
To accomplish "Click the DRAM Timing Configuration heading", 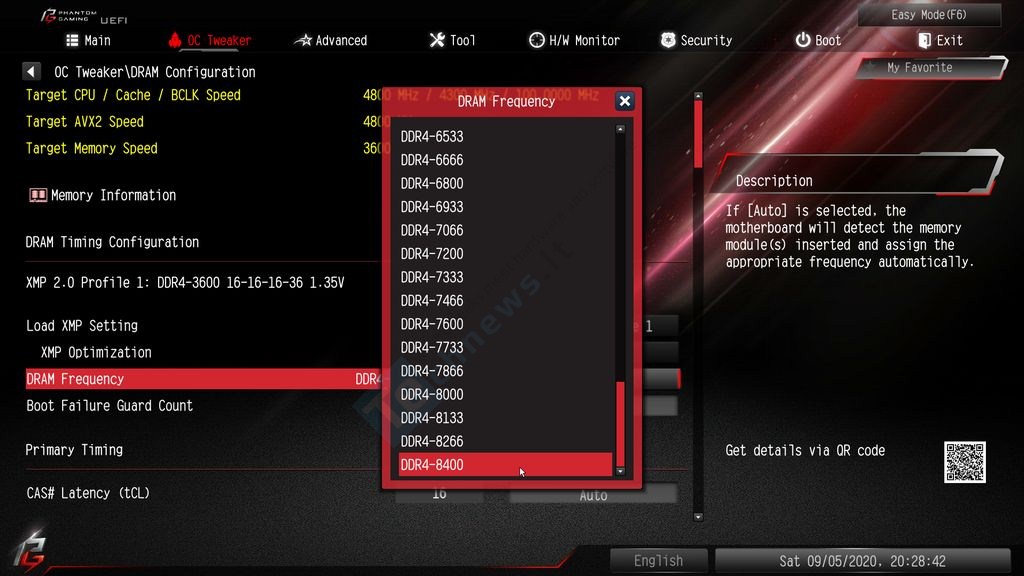I will click(x=112, y=242).
